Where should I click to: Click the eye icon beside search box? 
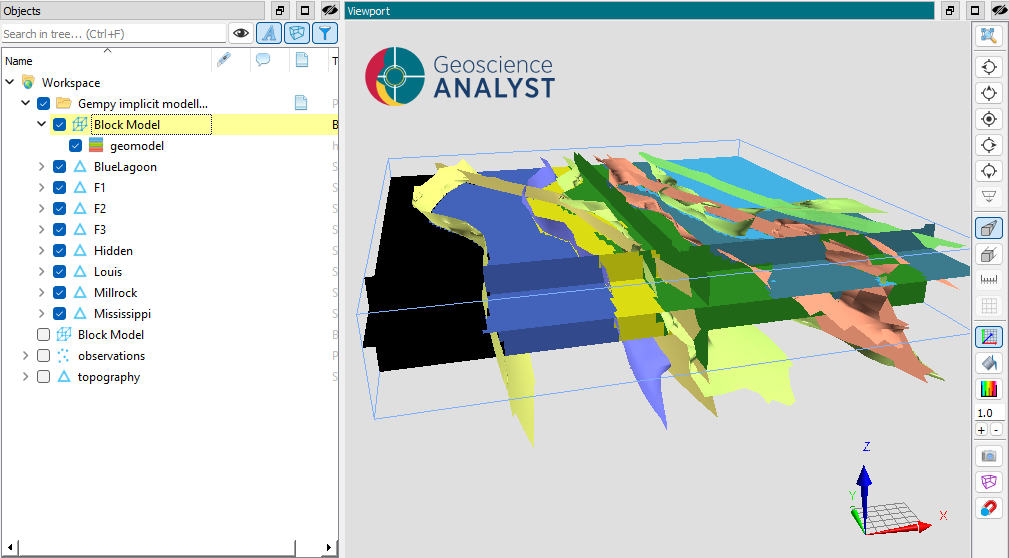(x=240, y=33)
